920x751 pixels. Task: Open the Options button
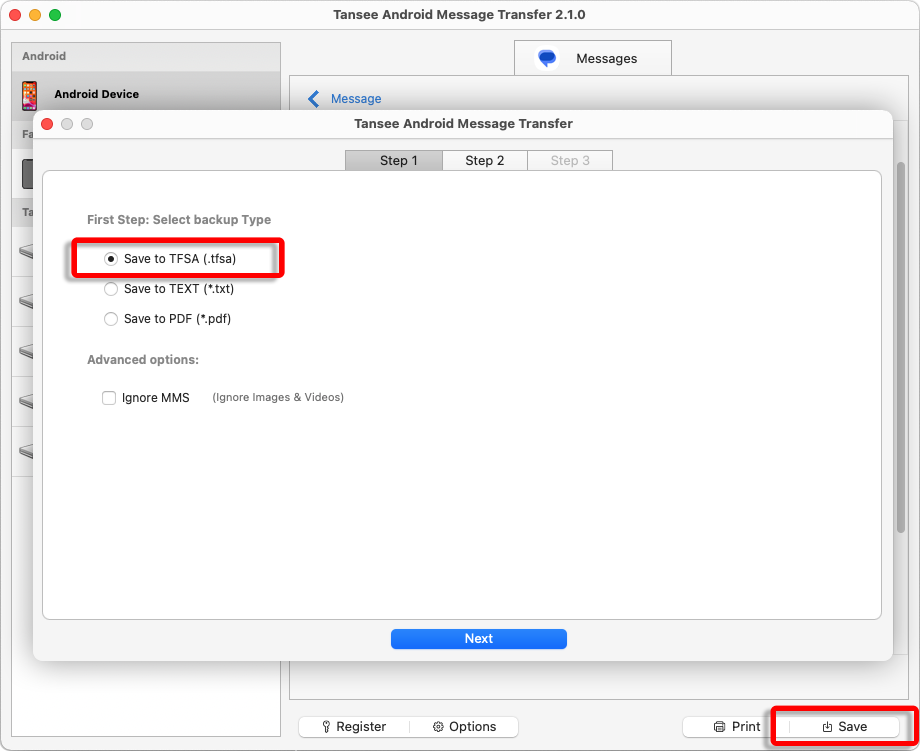(464, 727)
